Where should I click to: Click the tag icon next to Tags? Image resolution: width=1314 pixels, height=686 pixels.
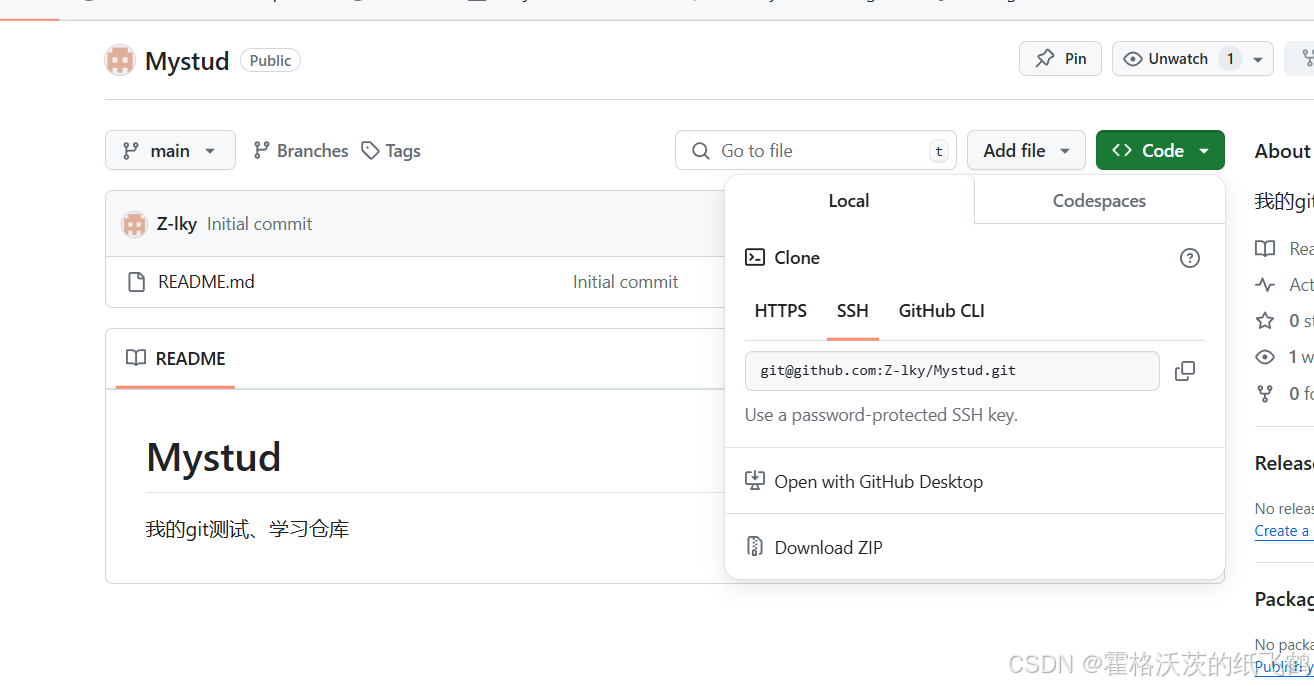click(370, 150)
